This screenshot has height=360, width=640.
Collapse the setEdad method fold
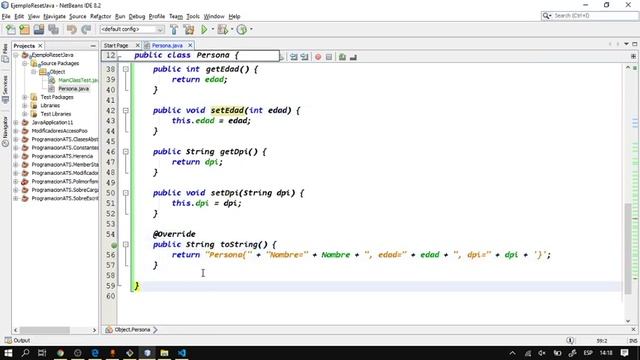126,111
